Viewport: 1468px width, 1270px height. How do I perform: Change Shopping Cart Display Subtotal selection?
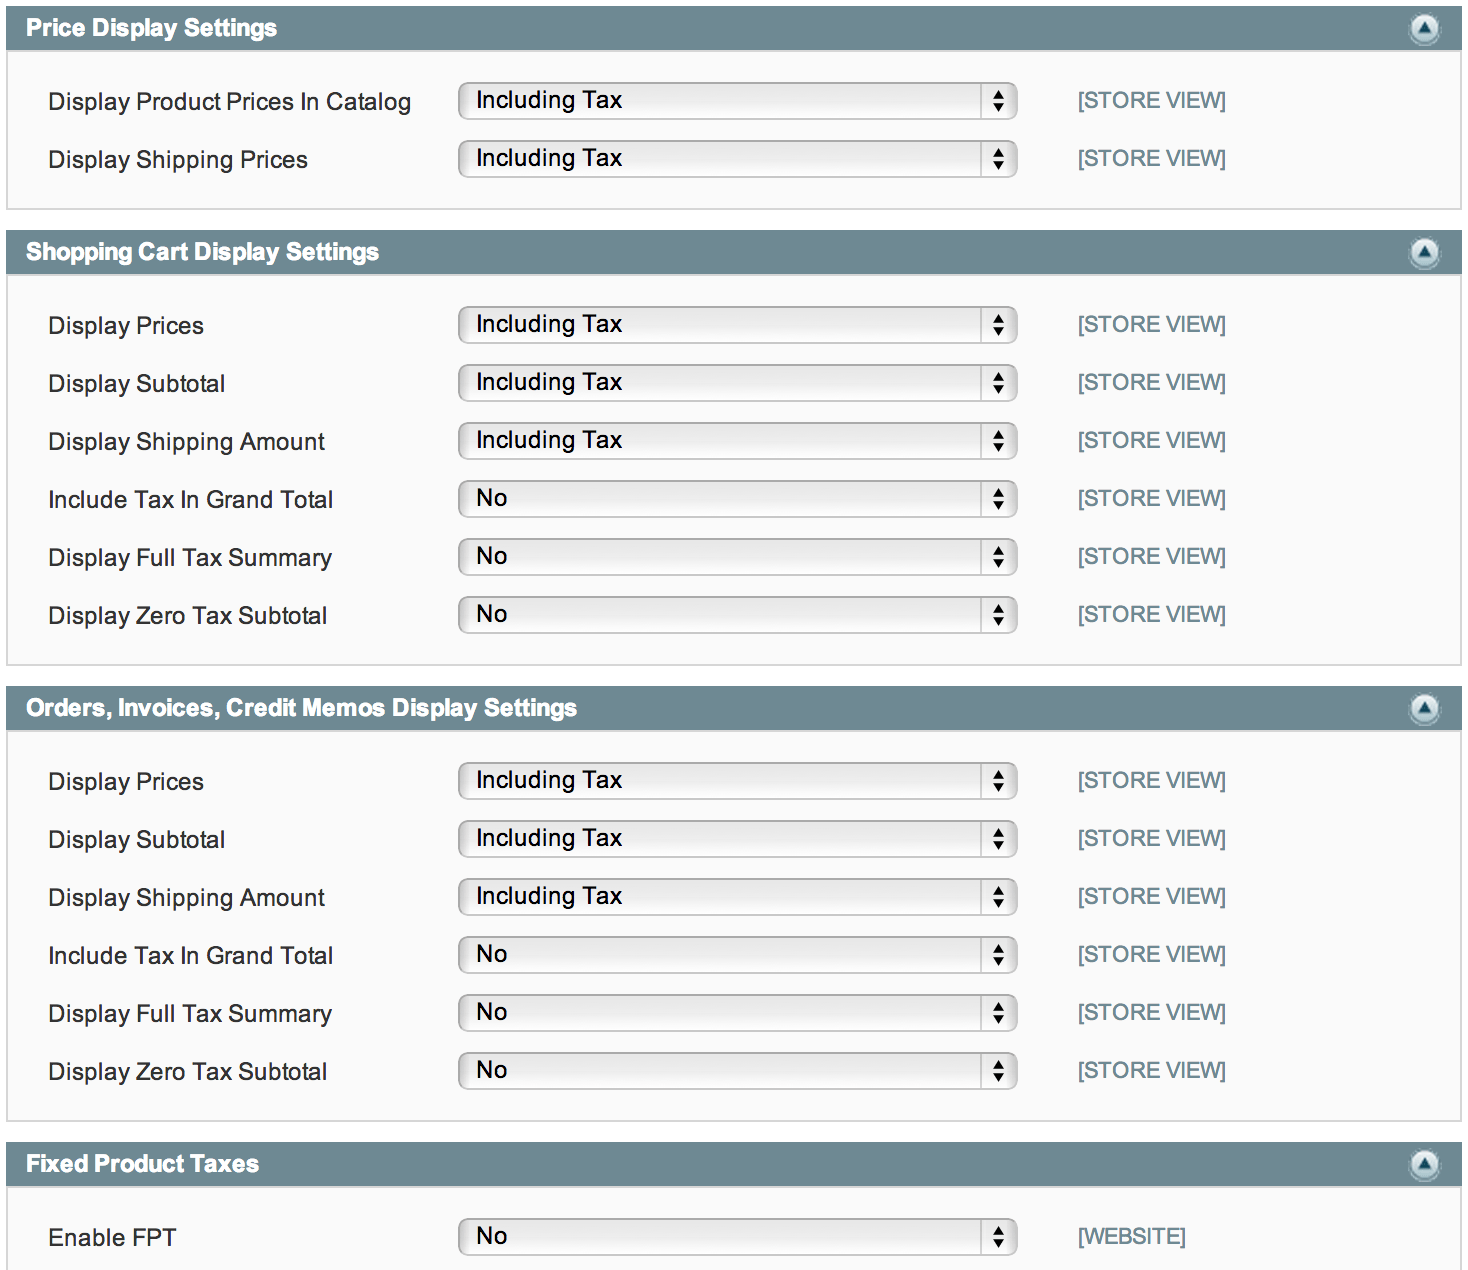737,383
